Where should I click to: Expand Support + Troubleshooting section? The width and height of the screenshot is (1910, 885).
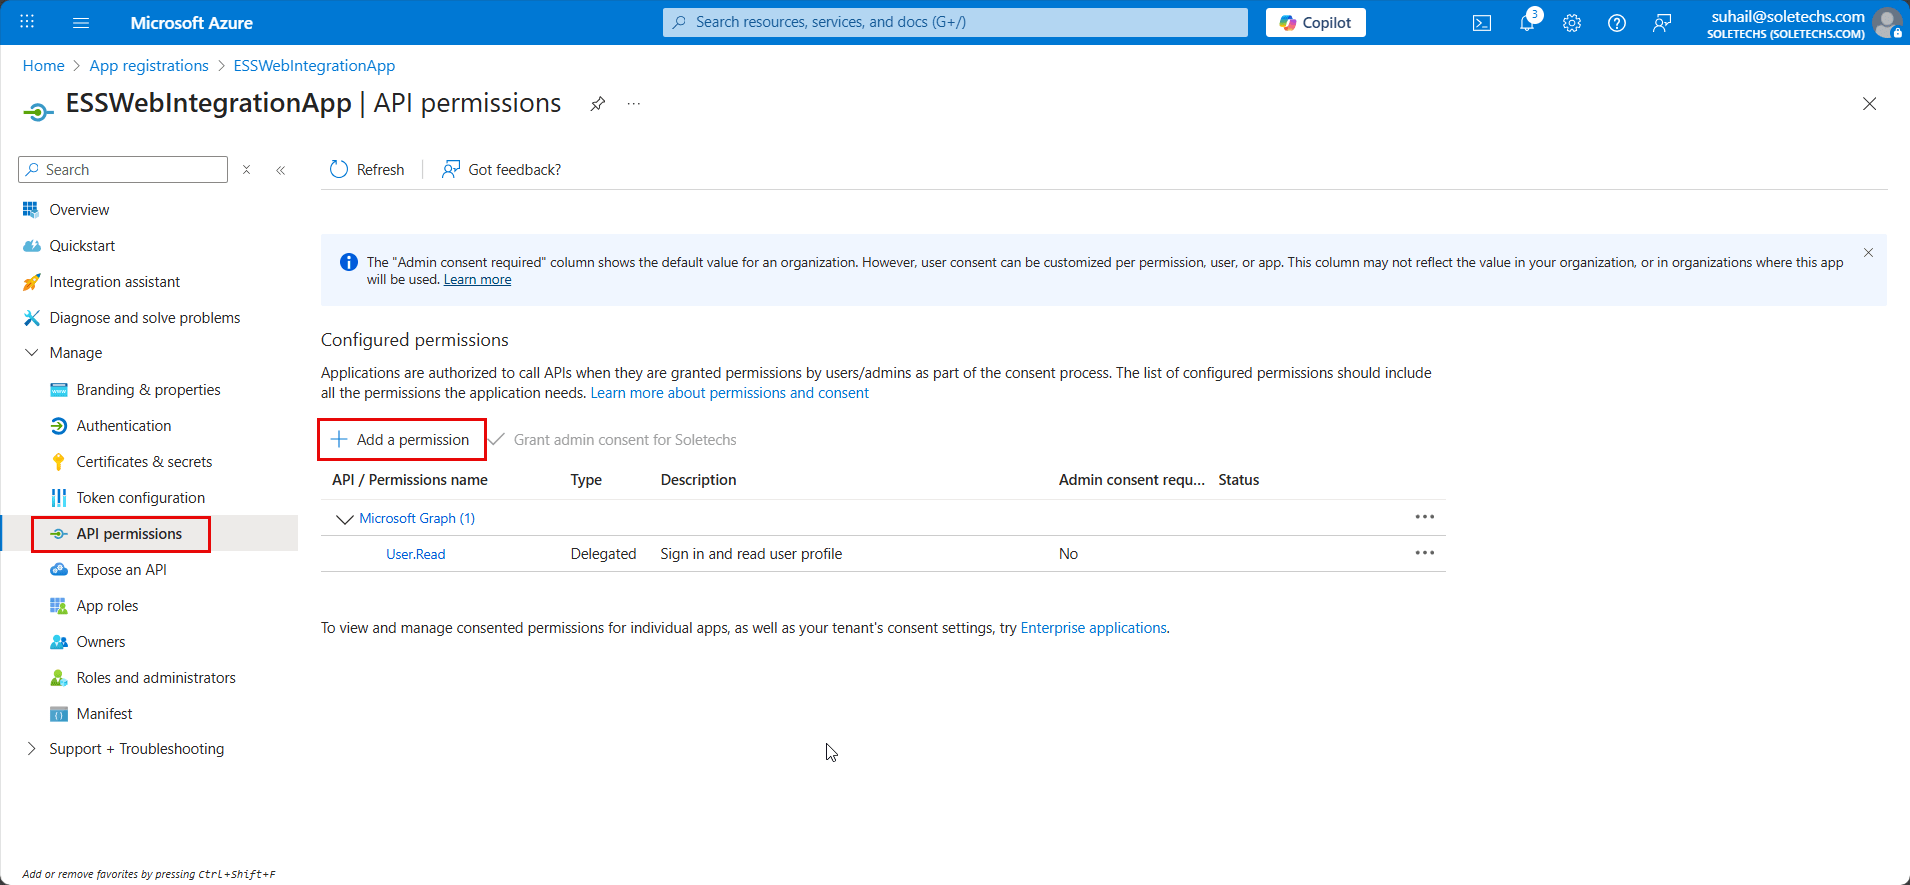31,749
